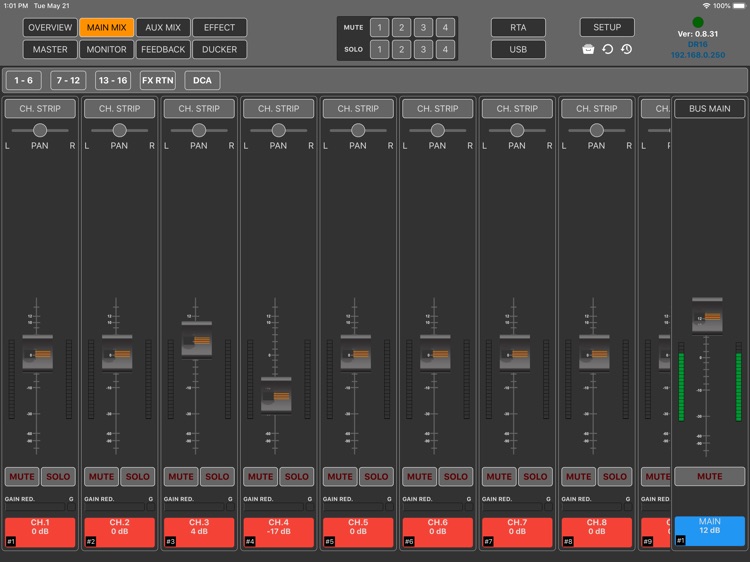Open the CH. STRIP for channel 1
750x562 pixels.
click(40, 109)
